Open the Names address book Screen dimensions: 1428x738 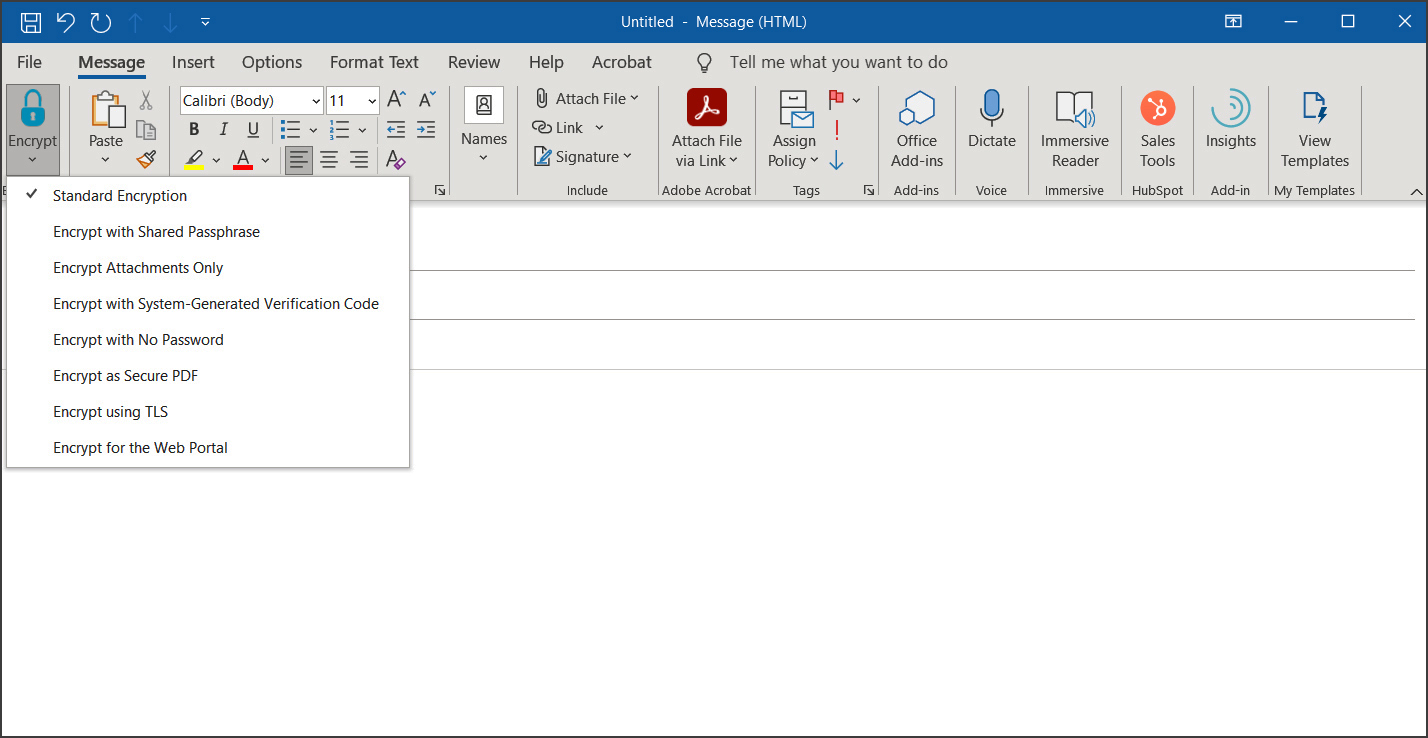click(x=484, y=126)
